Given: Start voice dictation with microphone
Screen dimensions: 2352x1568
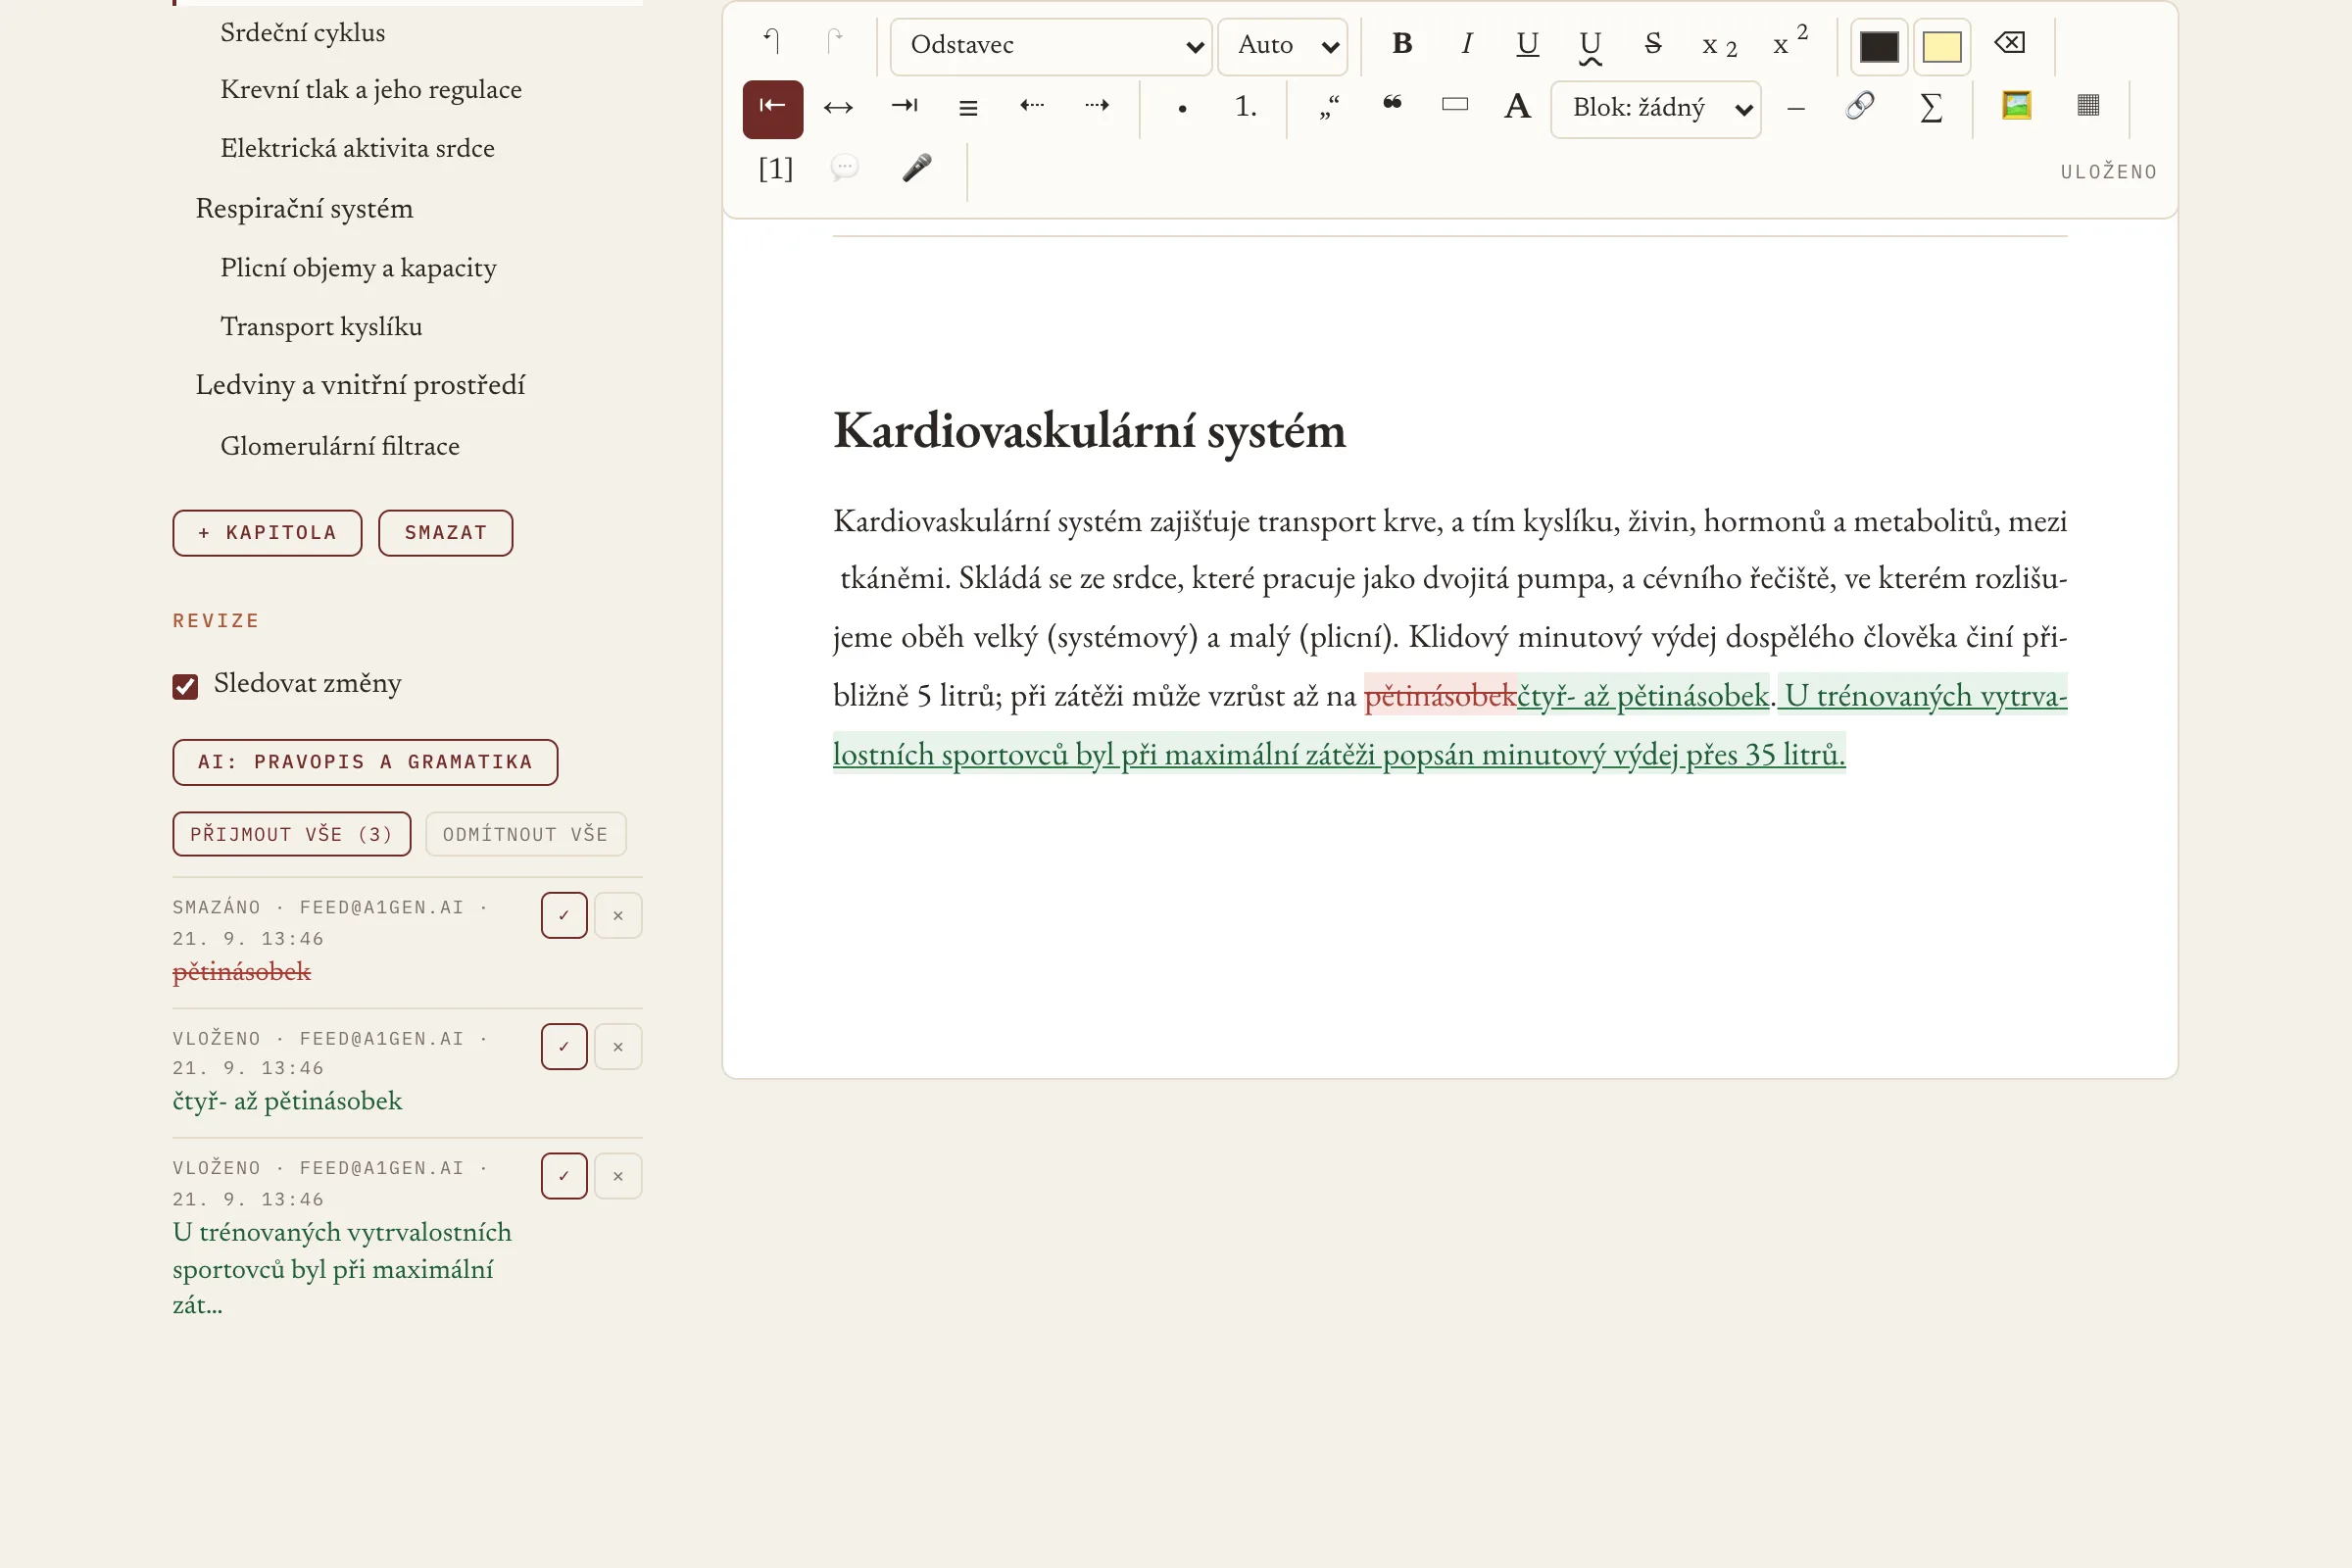Looking at the screenshot, I should (916, 170).
